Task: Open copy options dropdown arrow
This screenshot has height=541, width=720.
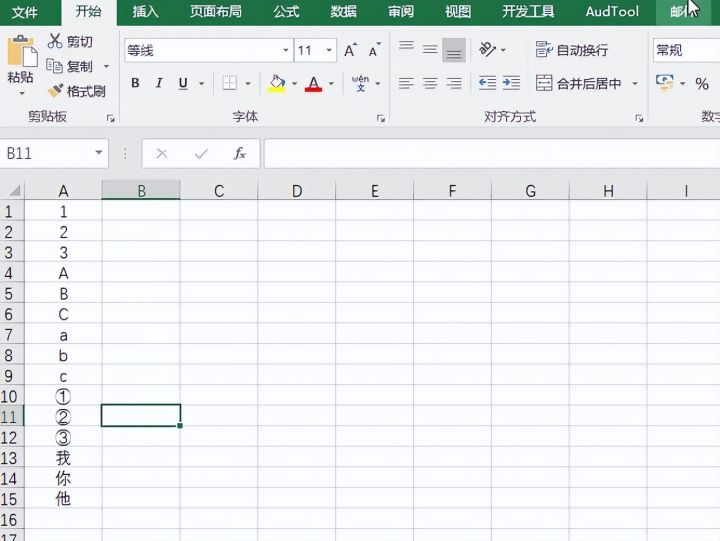Action: click(107, 66)
